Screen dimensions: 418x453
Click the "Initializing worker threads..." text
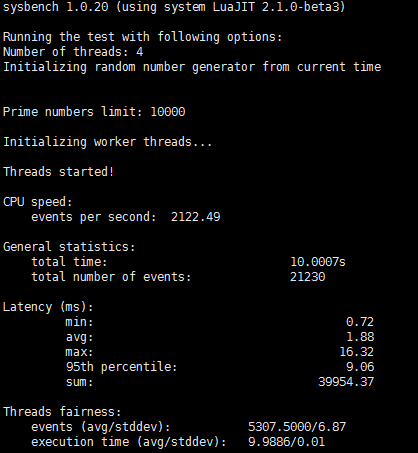(x=107, y=142)
